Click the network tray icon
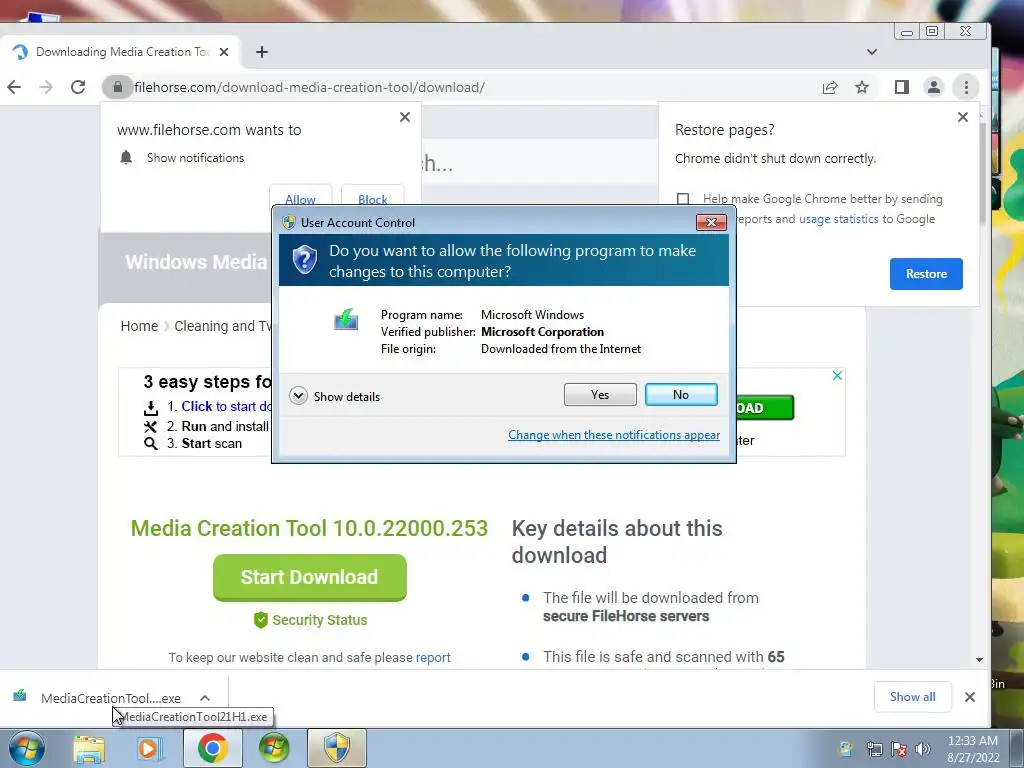Screen dimensions: 1024x768 874,748
